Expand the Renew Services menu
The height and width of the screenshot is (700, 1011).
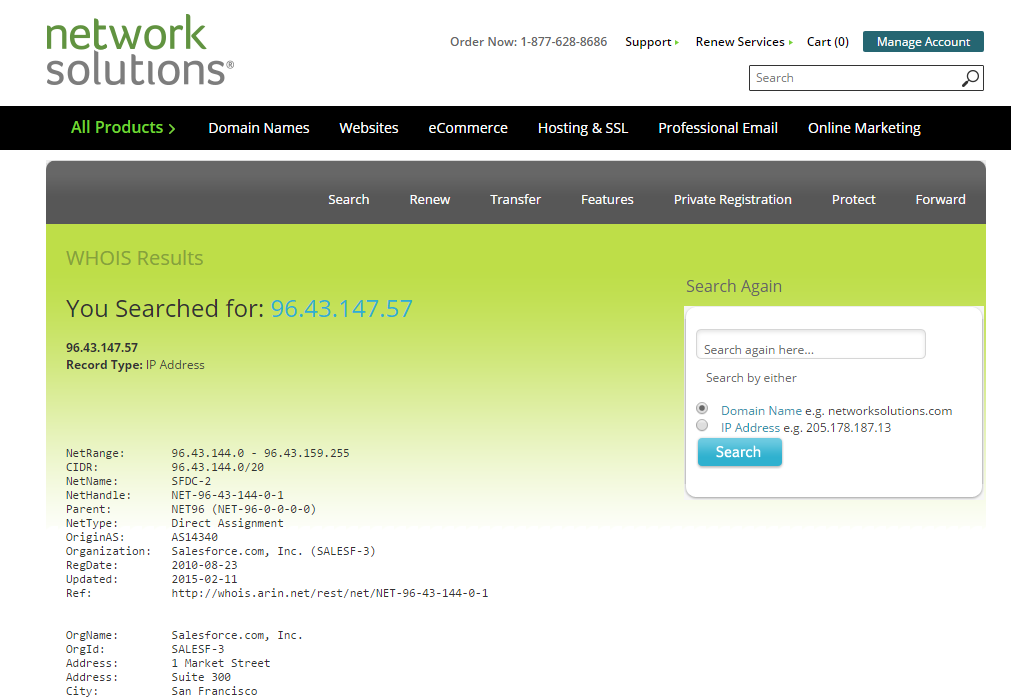pos(743,42)
